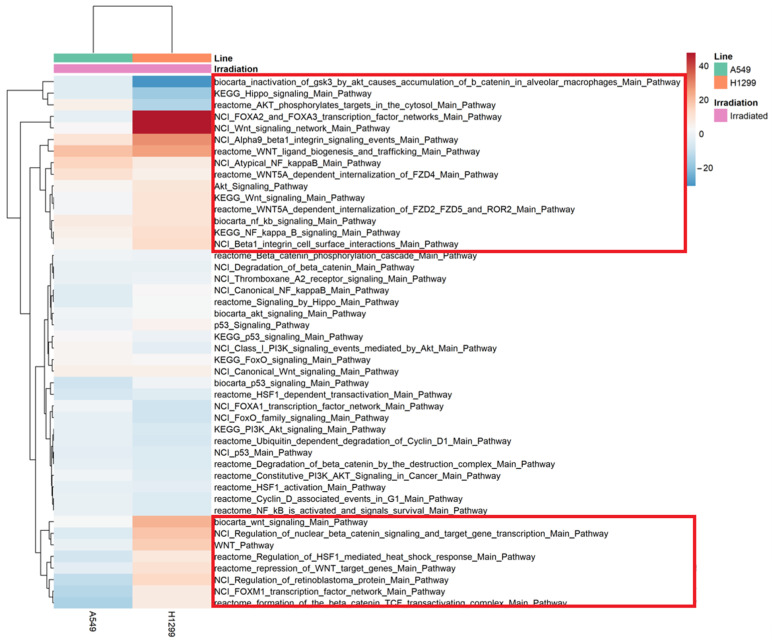The image size is (772, 642).
Task: Select the NCI_Wnt_signaling_network_Main_Pathway label
Action: click(302, 128)
